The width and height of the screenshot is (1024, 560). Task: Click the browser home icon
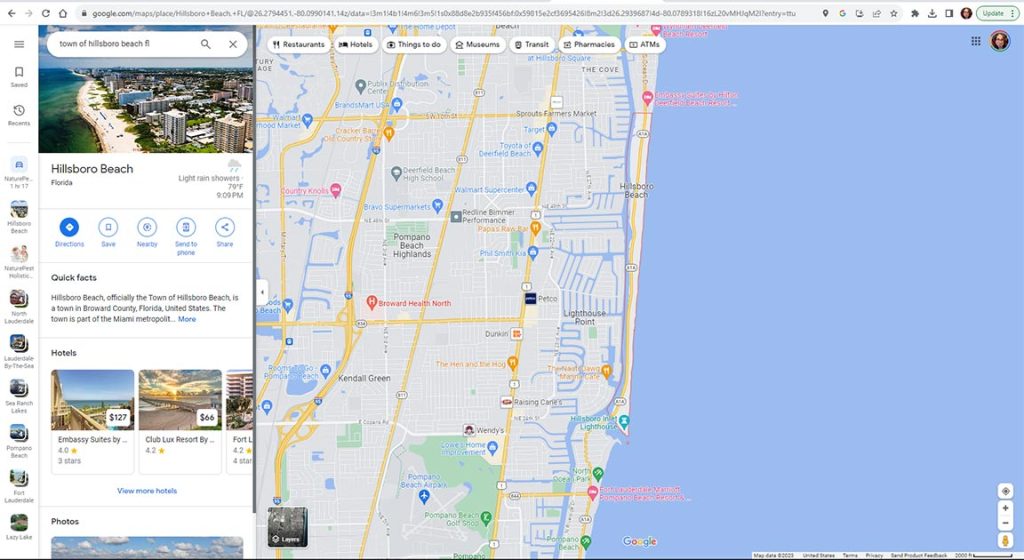[63, 13]
